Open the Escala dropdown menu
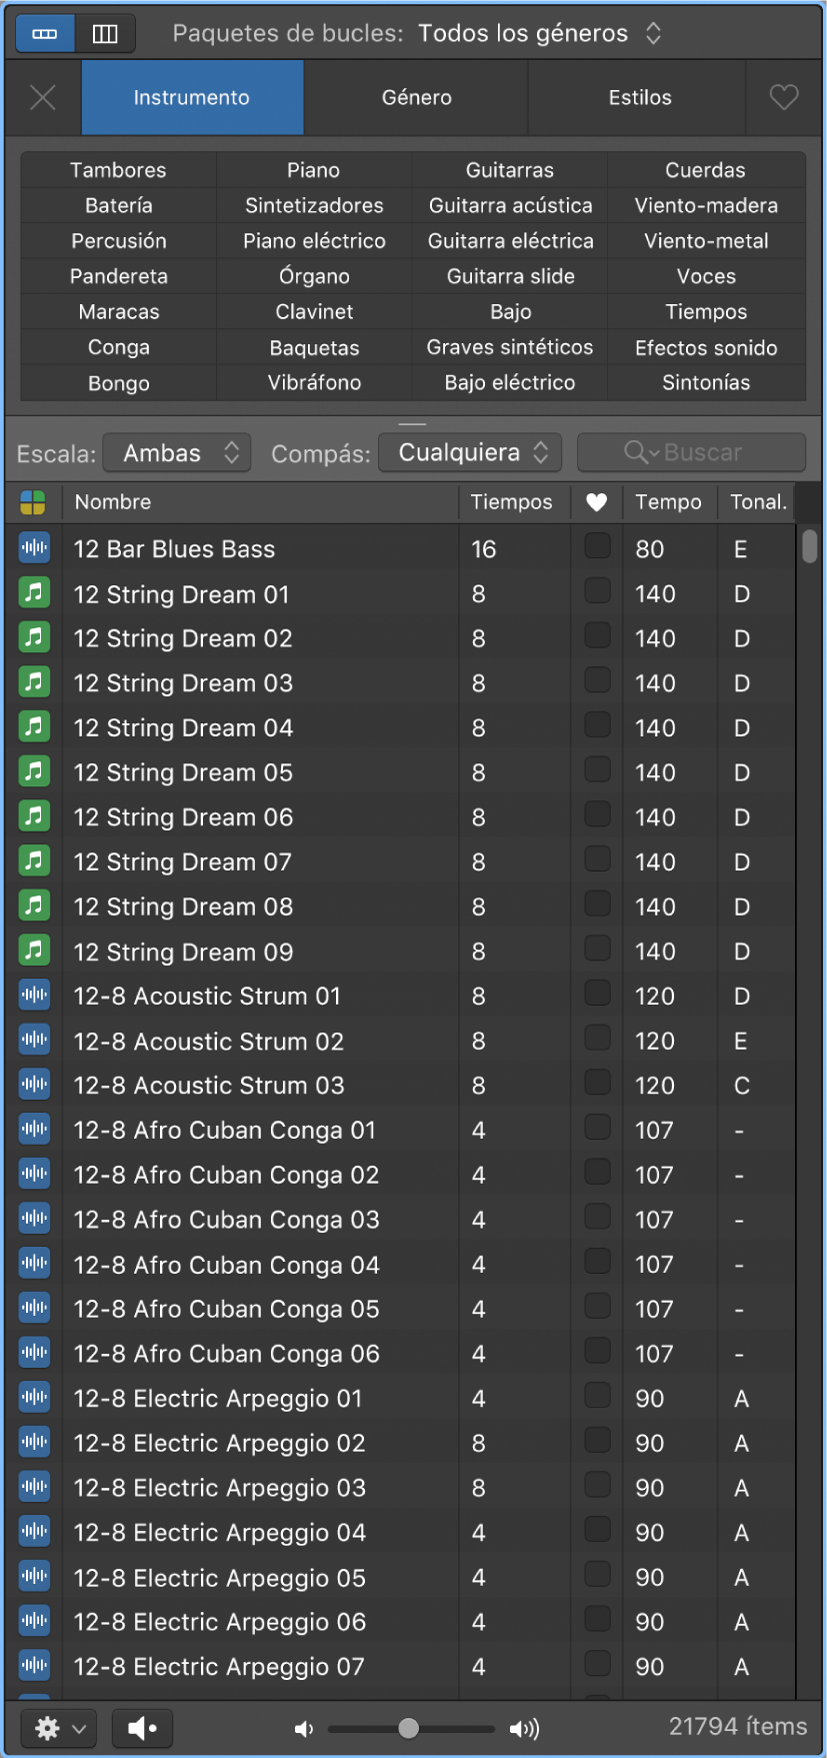The width and height of the screenshot is (827, 1758). point(177,453)
